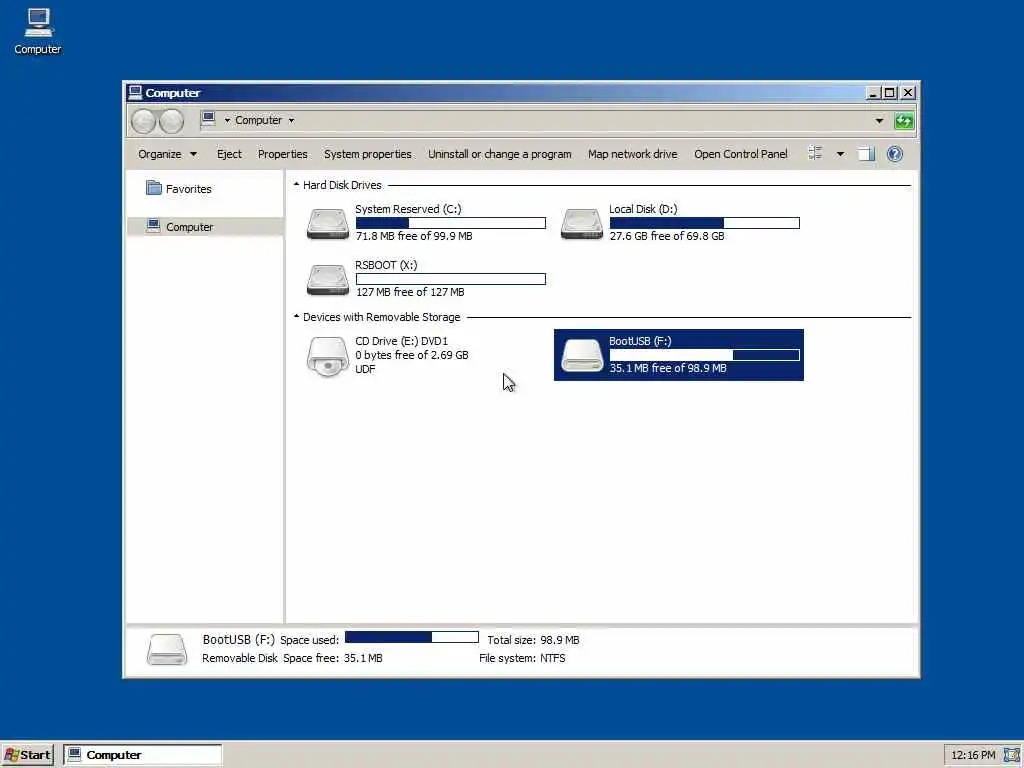Select the RSBOOT (X:) drive icon
This screenshot has height=768, width=1024.
328,280
